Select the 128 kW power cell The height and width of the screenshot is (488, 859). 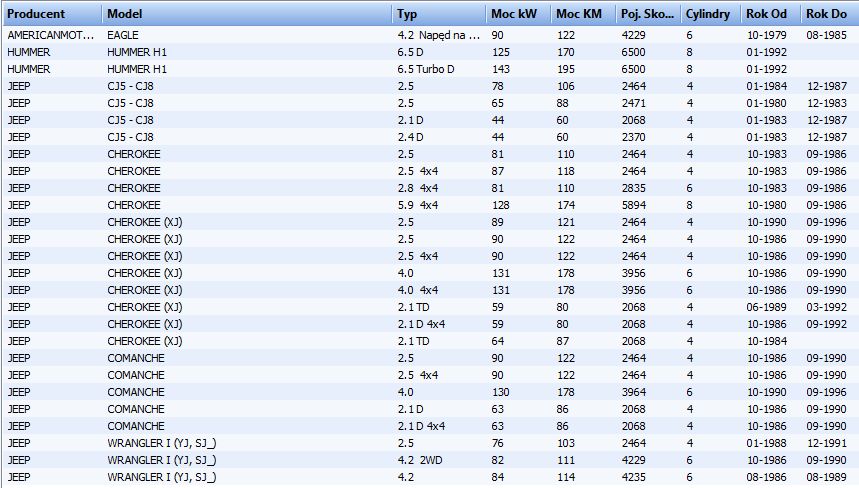500,205
